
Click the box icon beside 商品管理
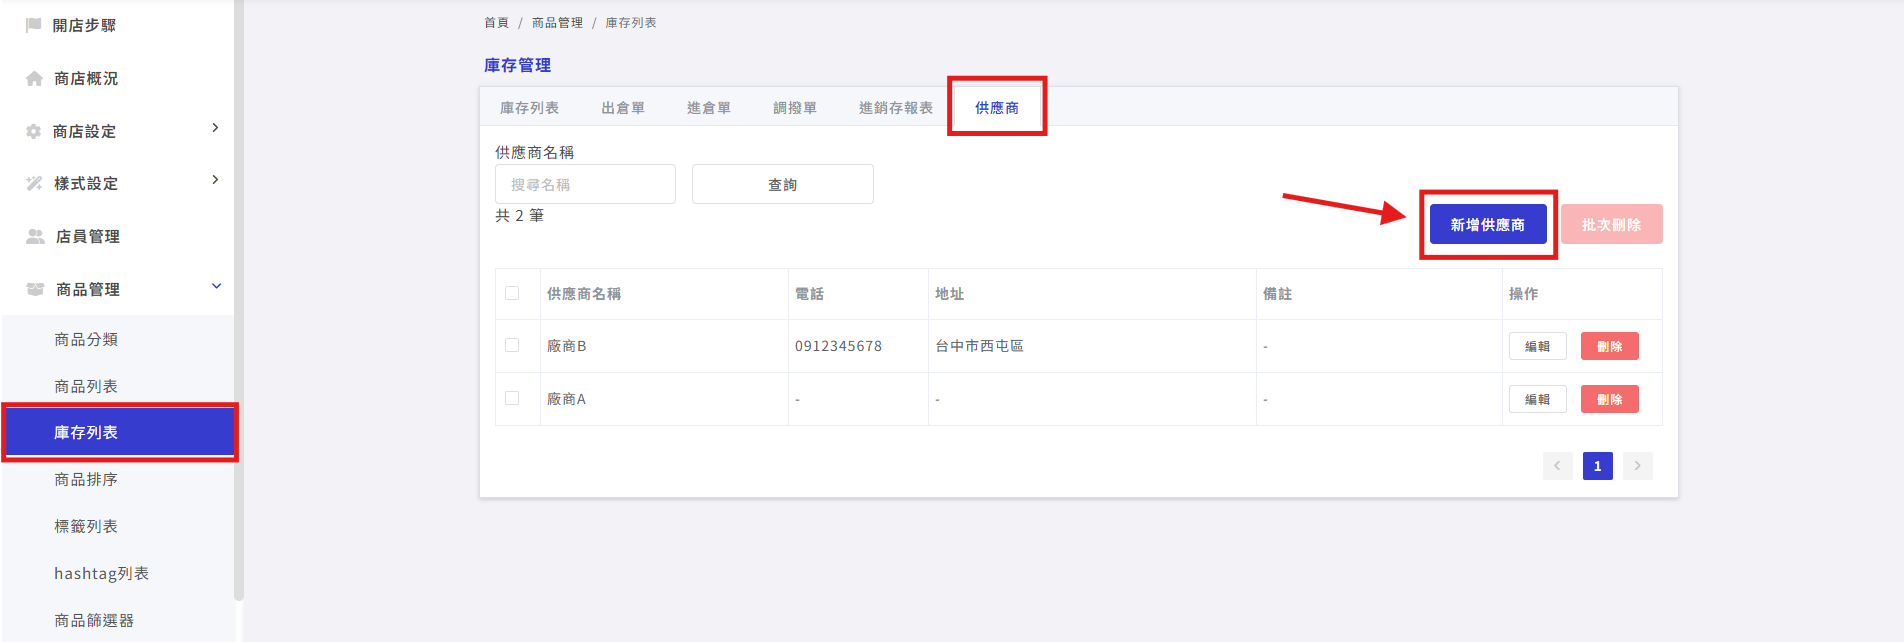tap(35, 289)
